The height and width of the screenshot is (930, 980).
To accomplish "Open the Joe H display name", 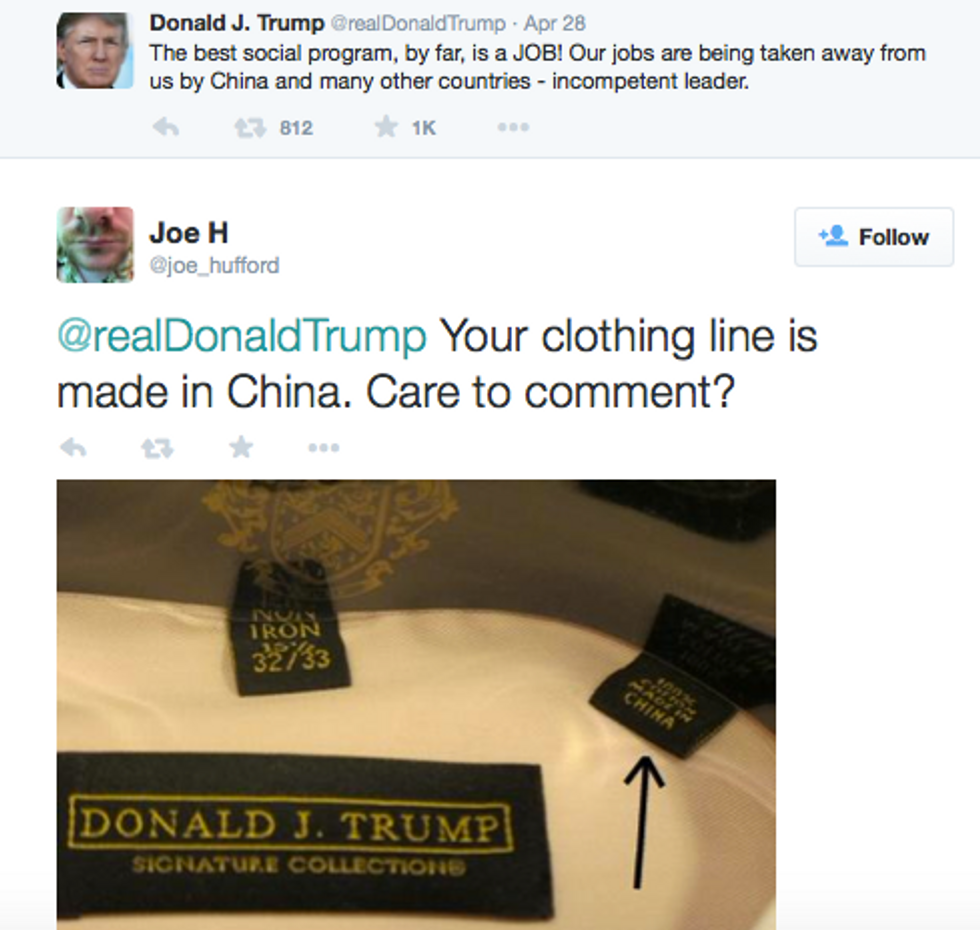I will click(x=189, y=233).
